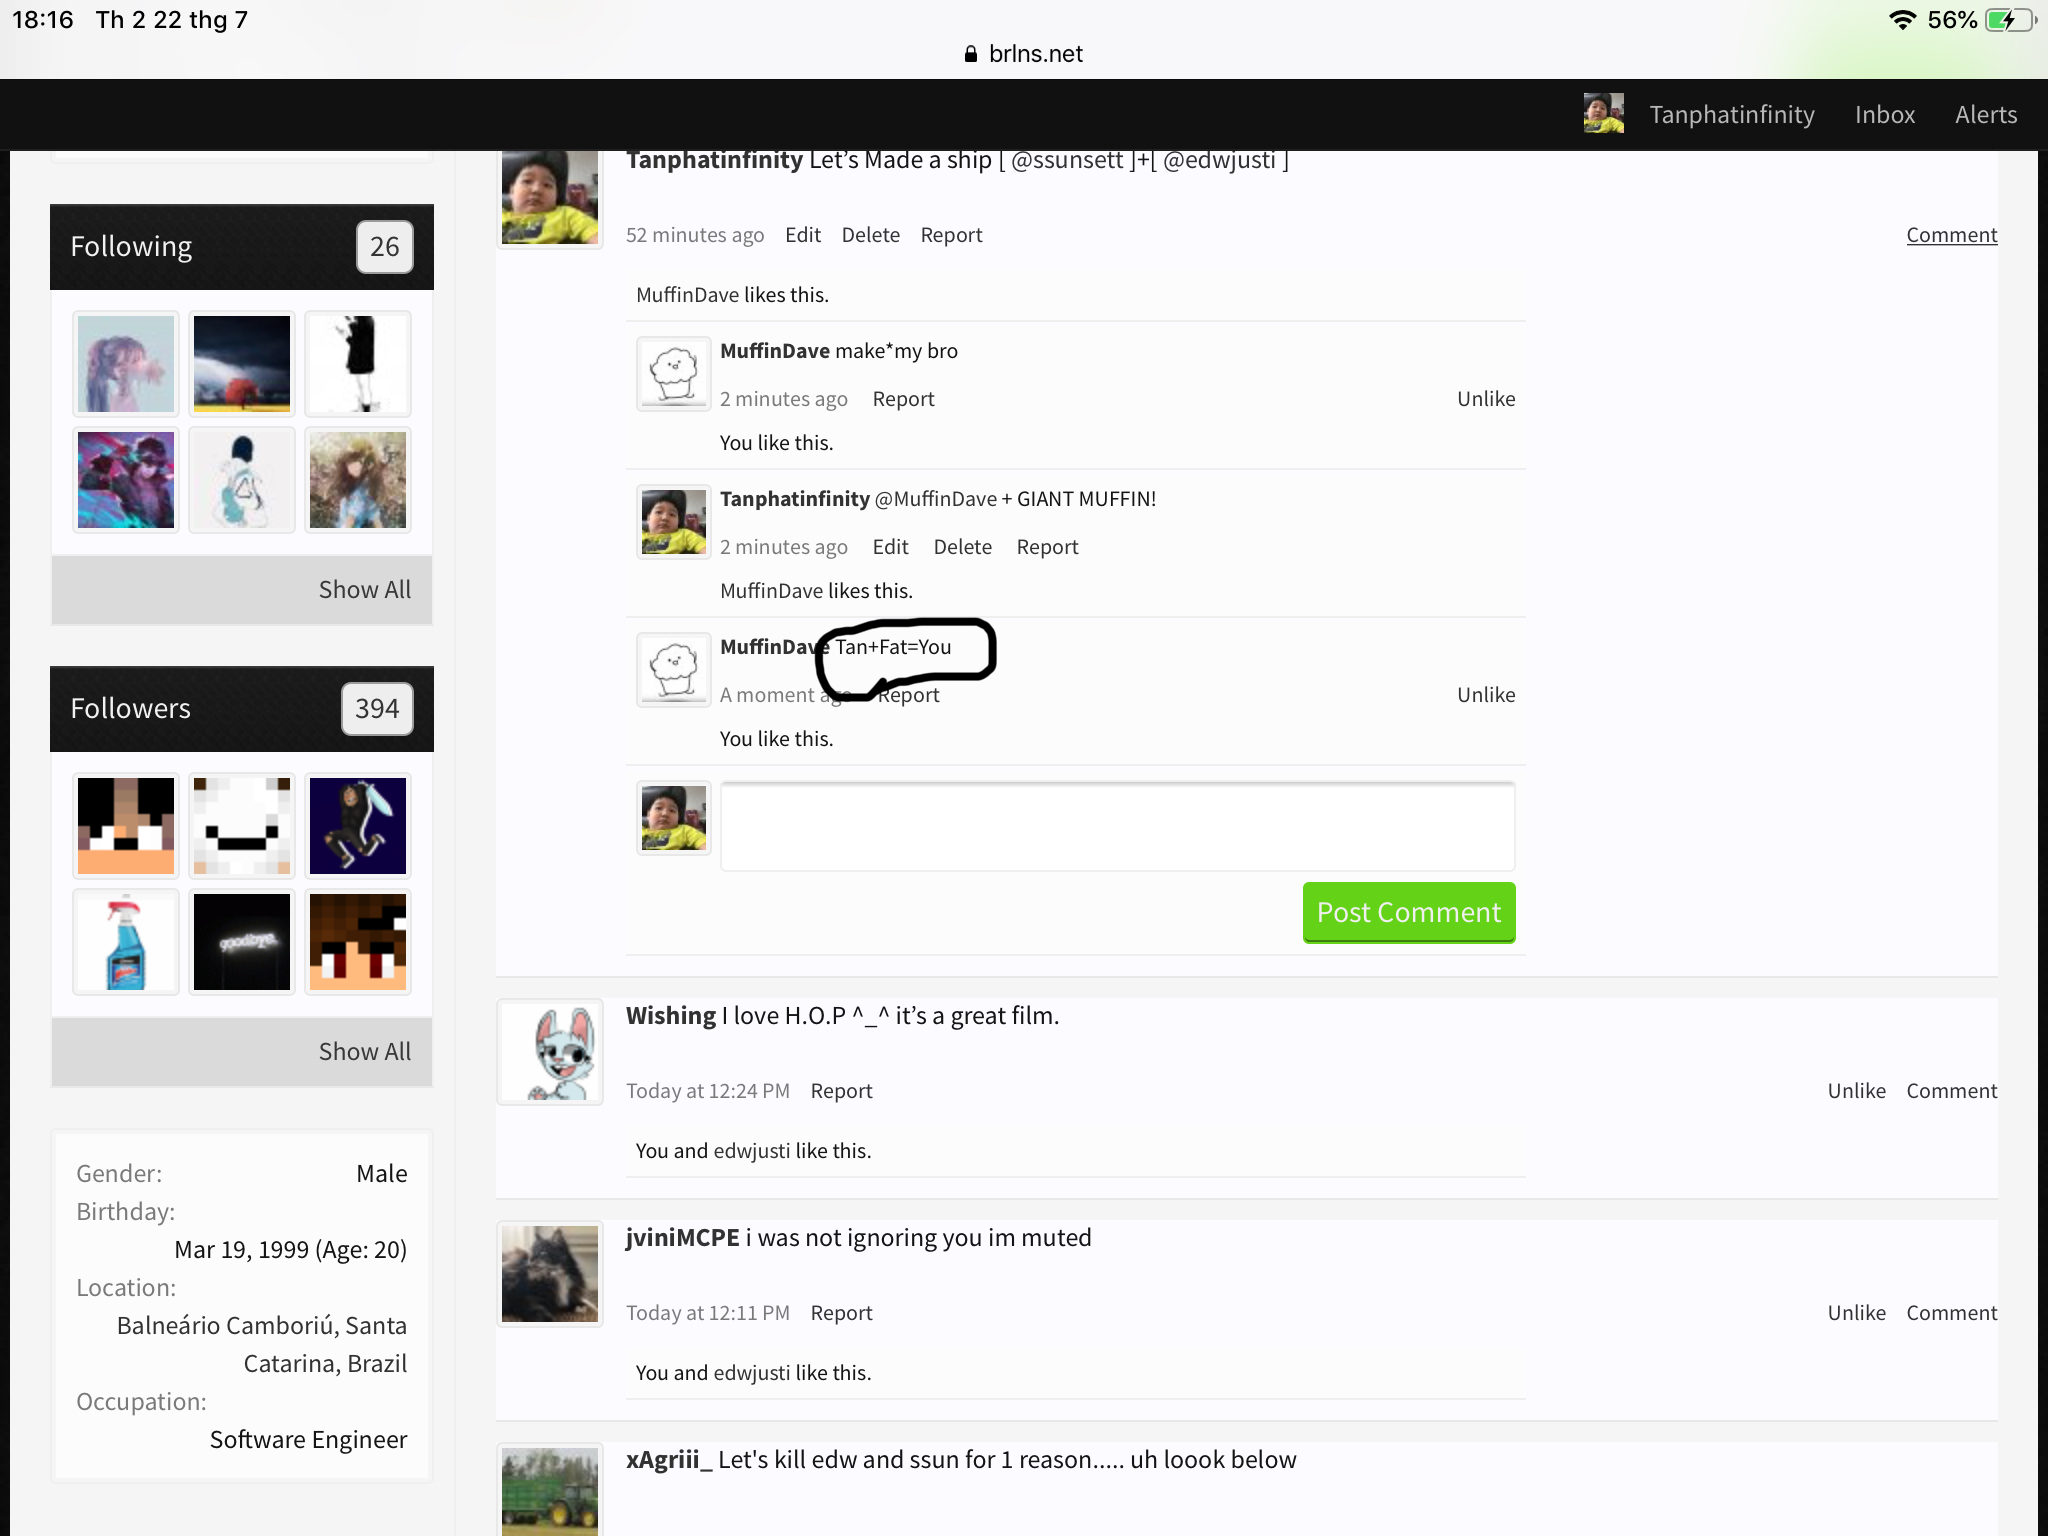
Task: Open the Inbox menu
Action: (1885, 115)
